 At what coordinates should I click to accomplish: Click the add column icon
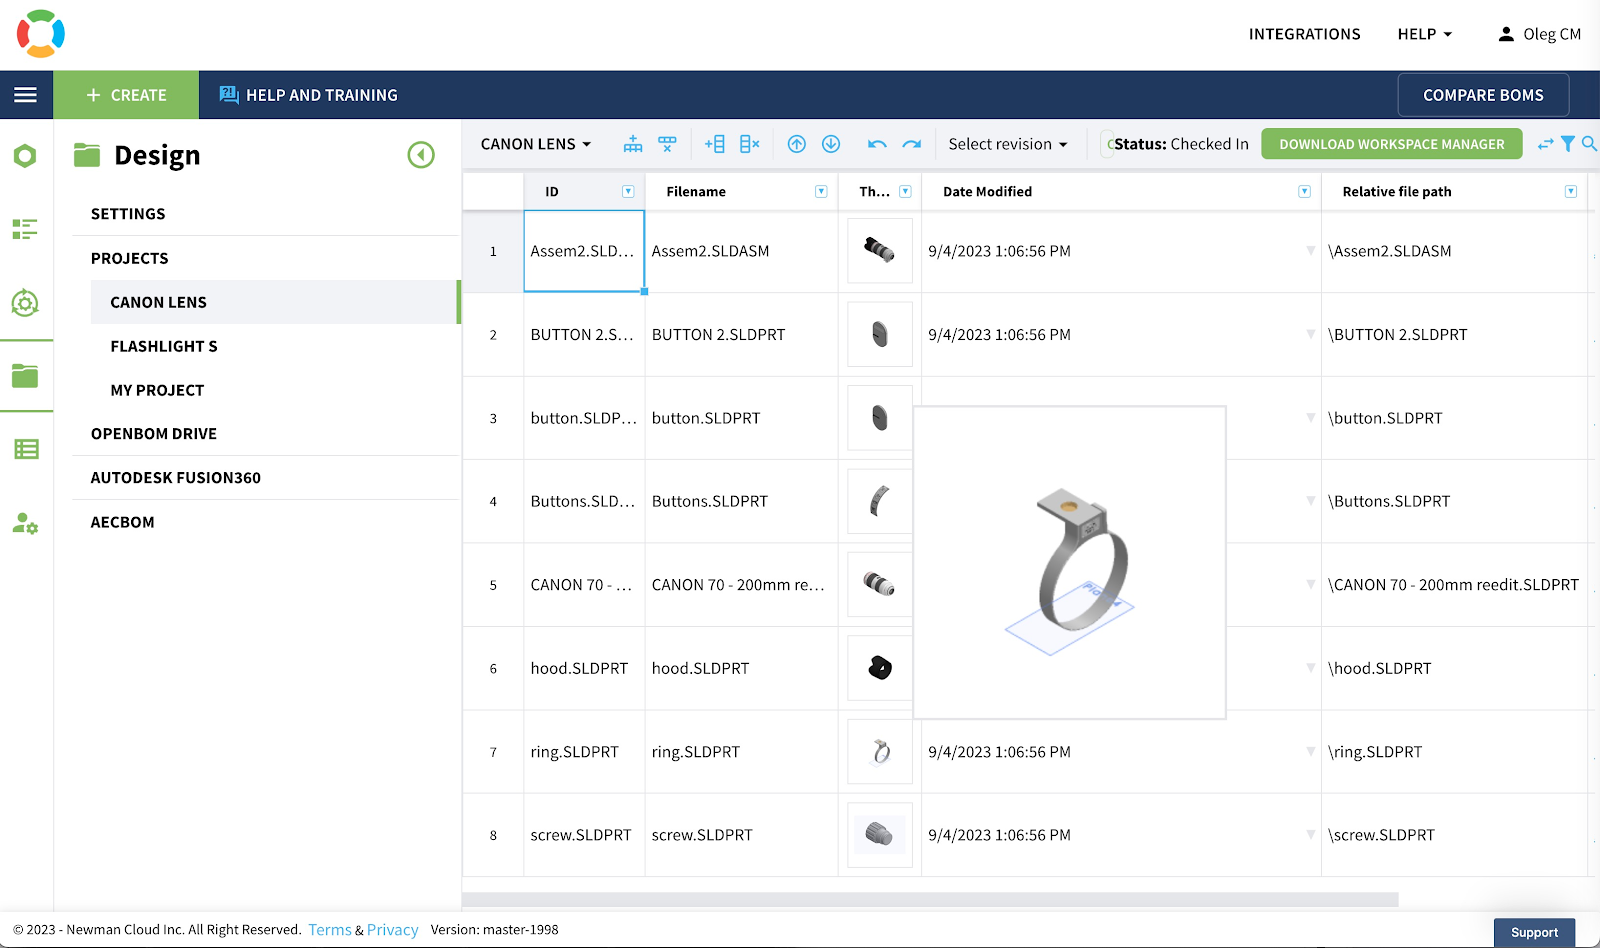715,144
